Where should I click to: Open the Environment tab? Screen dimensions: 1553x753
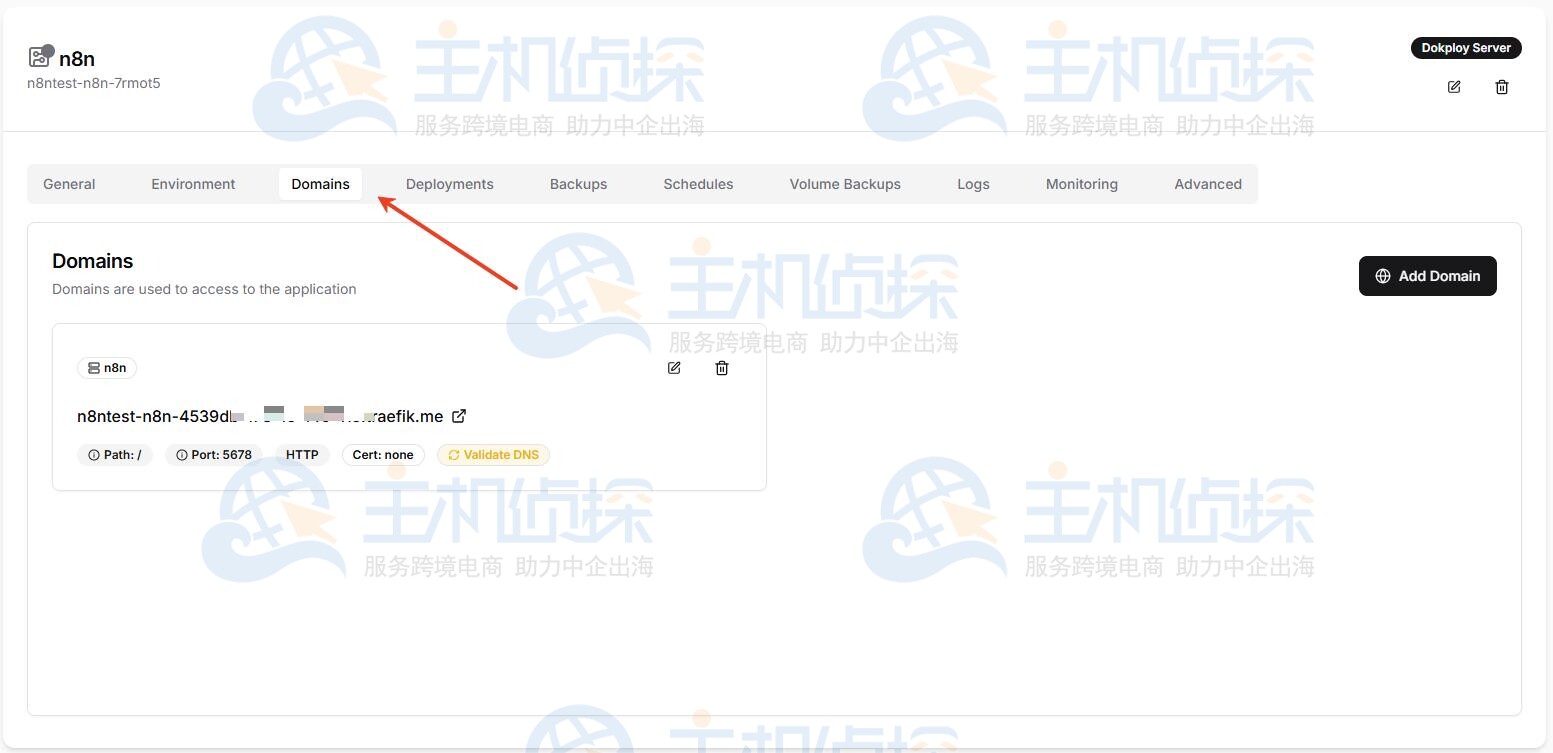pos(193,184)
